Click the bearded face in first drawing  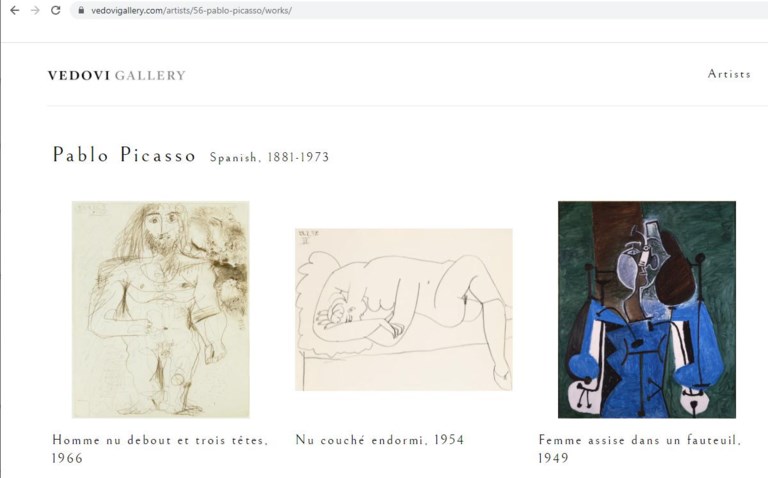163,228
